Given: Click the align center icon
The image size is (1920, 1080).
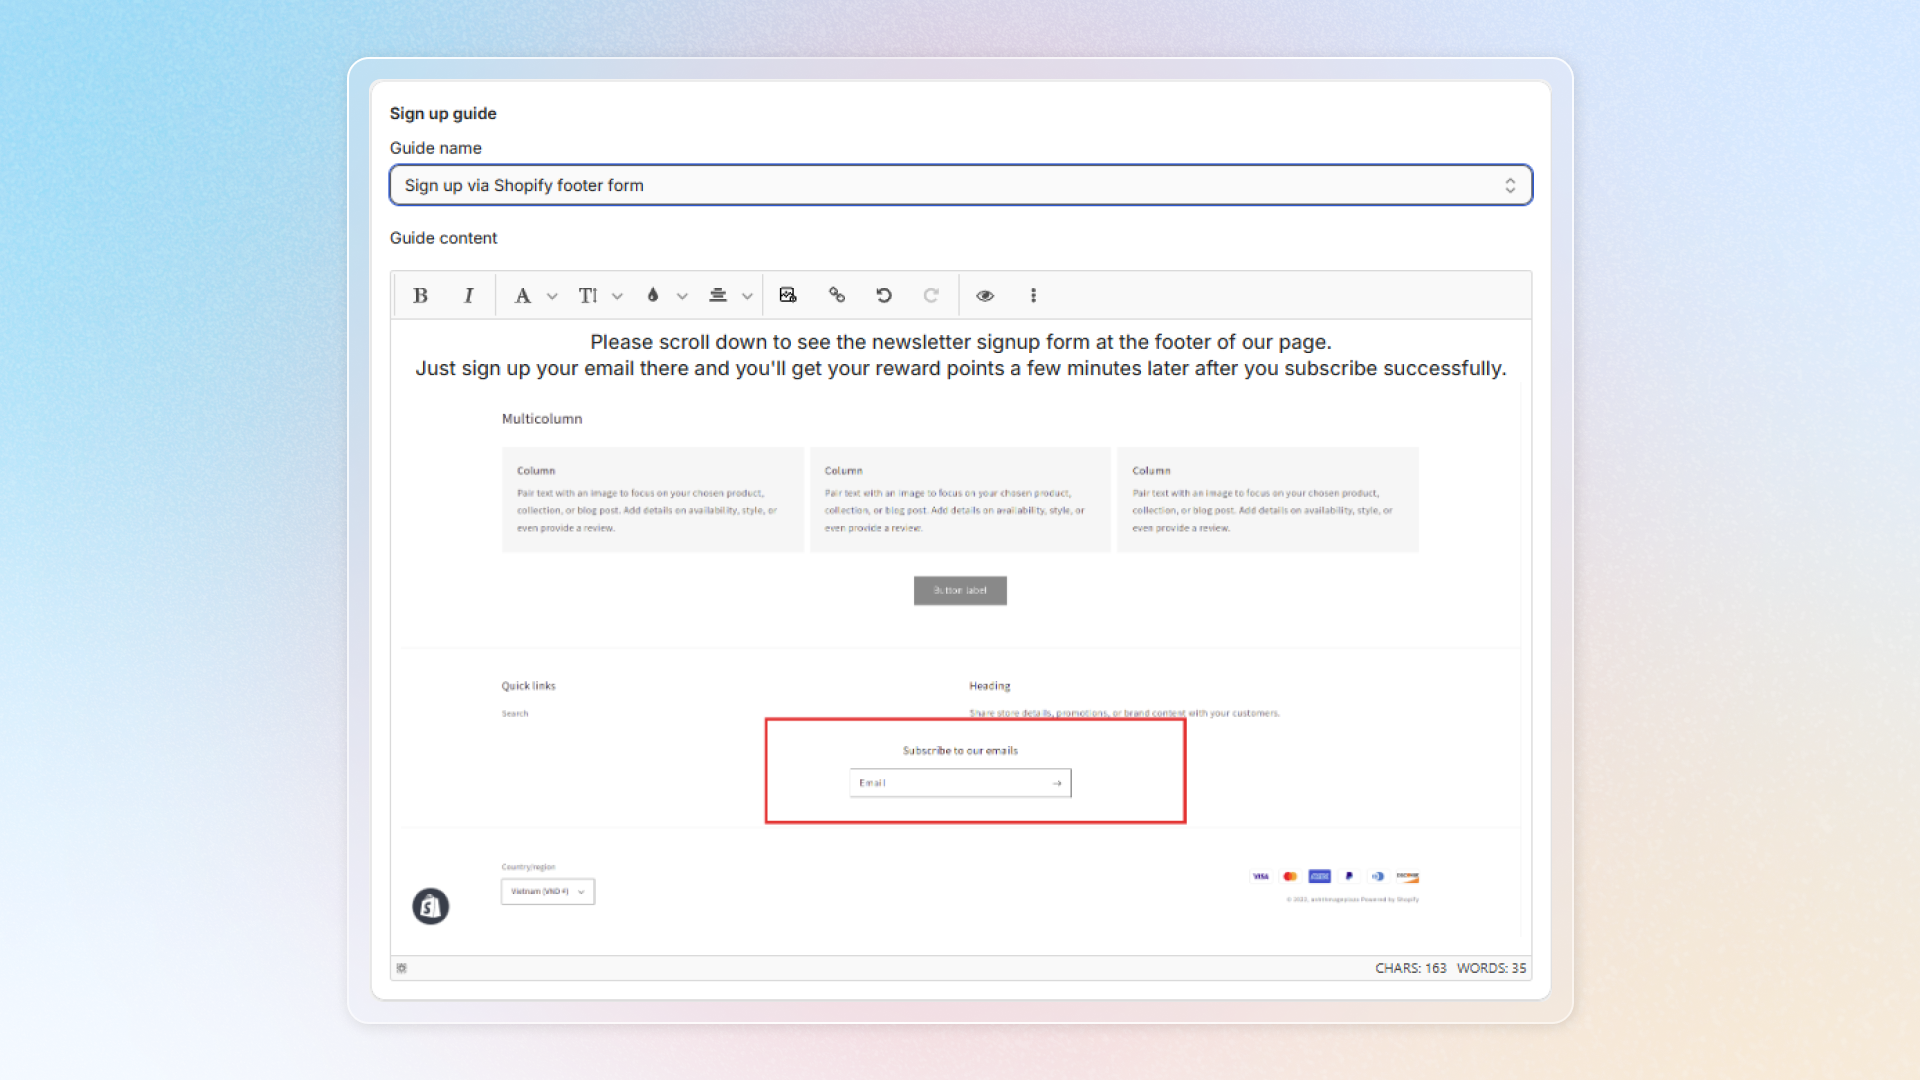Looking at the screenshot, I should pos(718,295).
